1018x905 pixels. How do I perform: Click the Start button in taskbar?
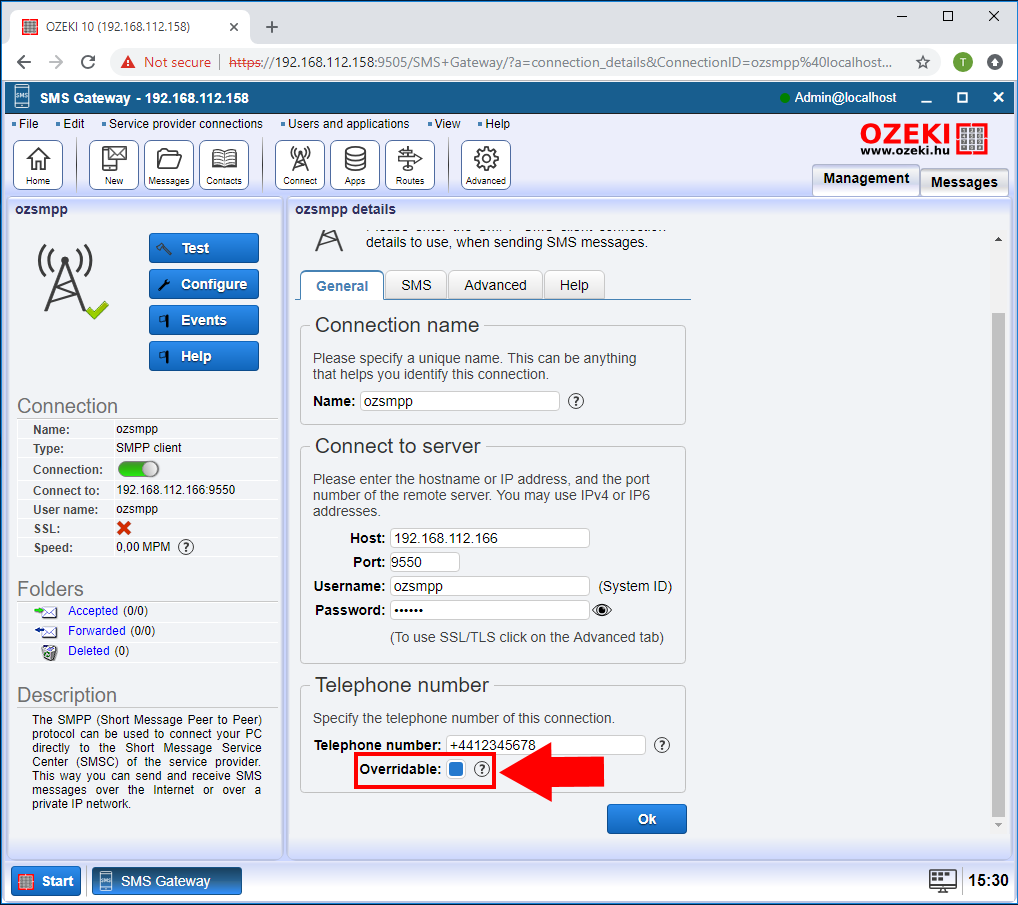pos(46,881)
